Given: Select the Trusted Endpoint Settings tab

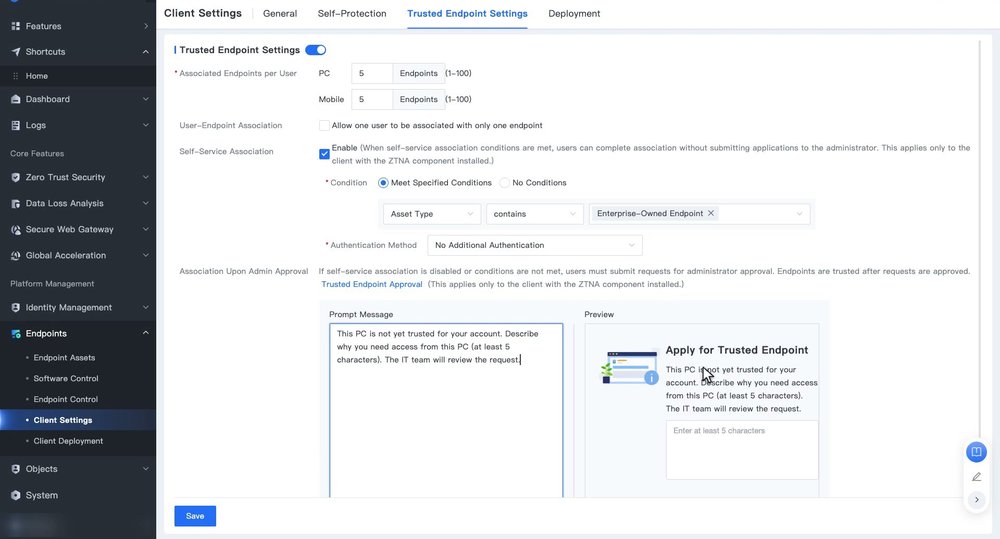Looking at the screenshot, I should point(467,13).
